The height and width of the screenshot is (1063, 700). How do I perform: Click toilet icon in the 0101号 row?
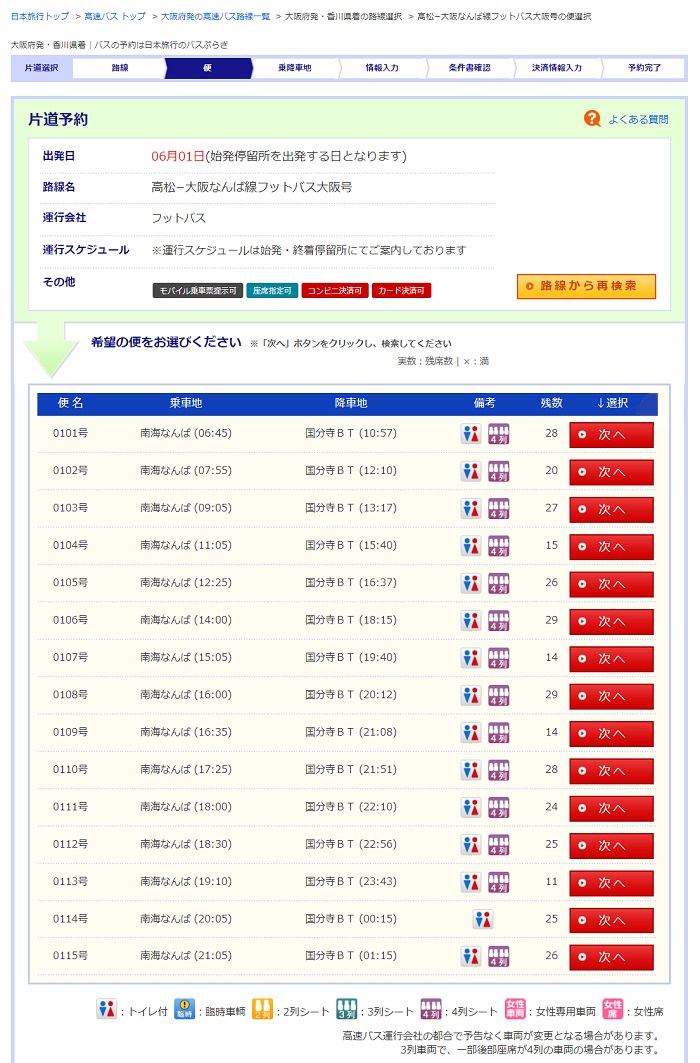tap(471, 434)
